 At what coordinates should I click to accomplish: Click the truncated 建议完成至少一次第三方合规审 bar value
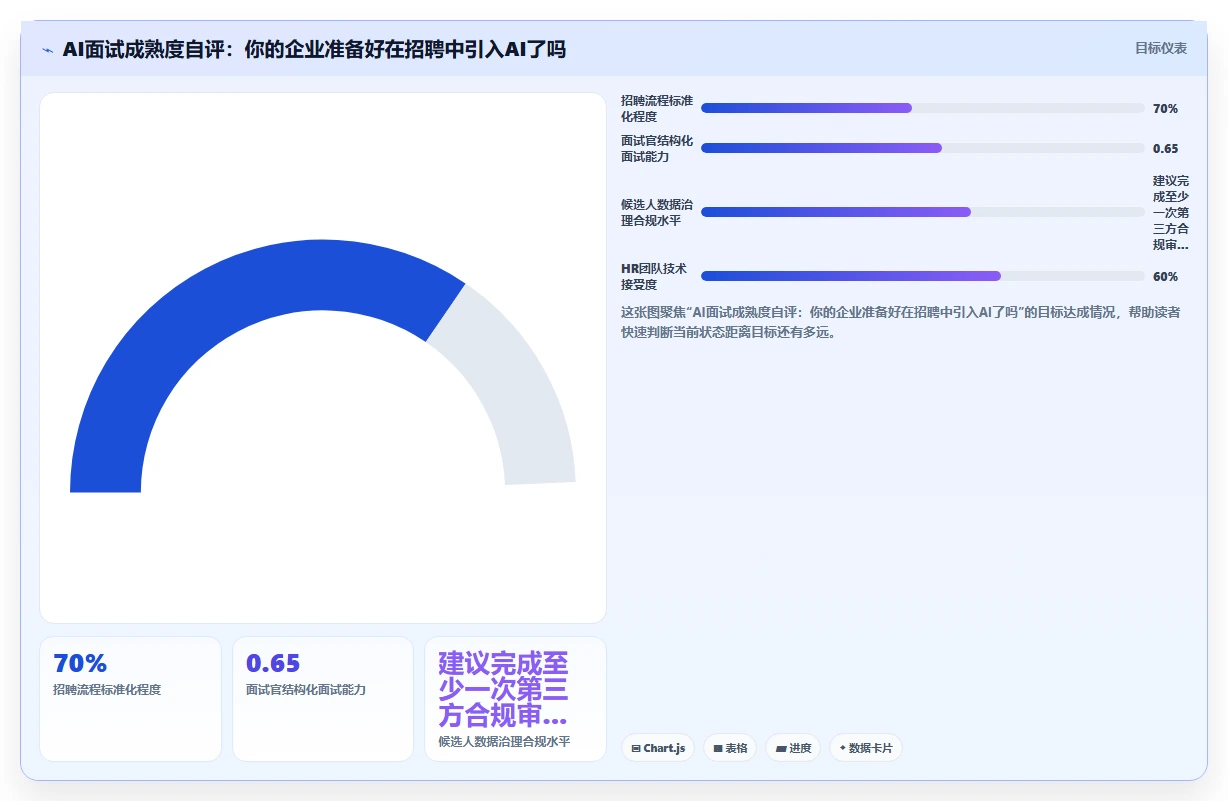(1171, 212)
